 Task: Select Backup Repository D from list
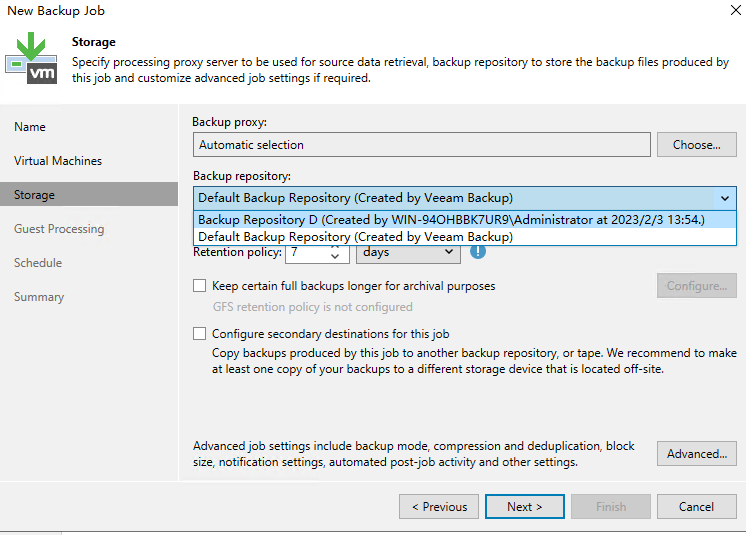(x=465, y=220)
